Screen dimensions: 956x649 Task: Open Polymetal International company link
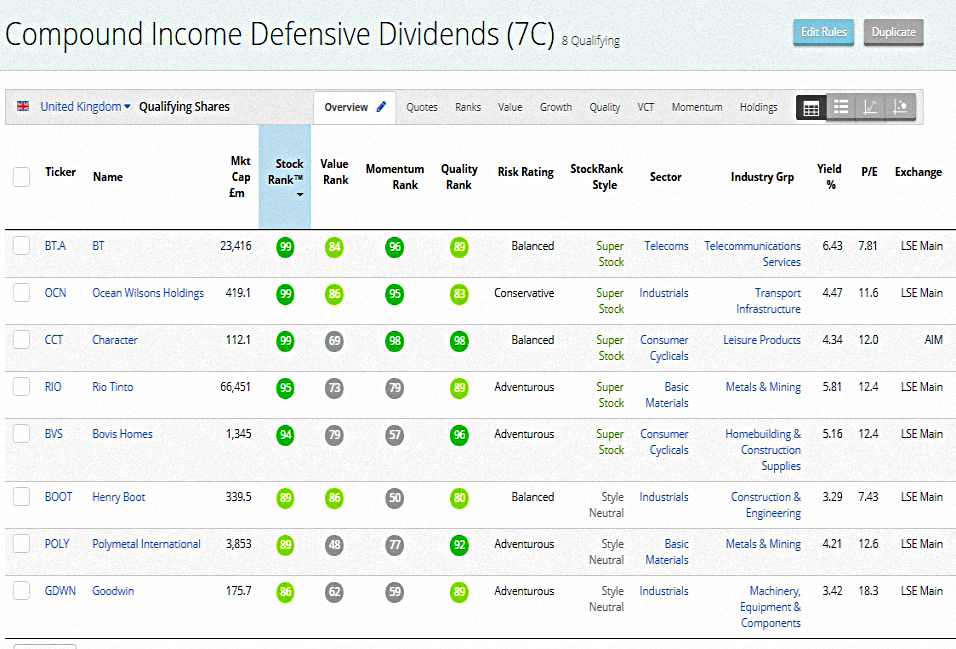146,543
